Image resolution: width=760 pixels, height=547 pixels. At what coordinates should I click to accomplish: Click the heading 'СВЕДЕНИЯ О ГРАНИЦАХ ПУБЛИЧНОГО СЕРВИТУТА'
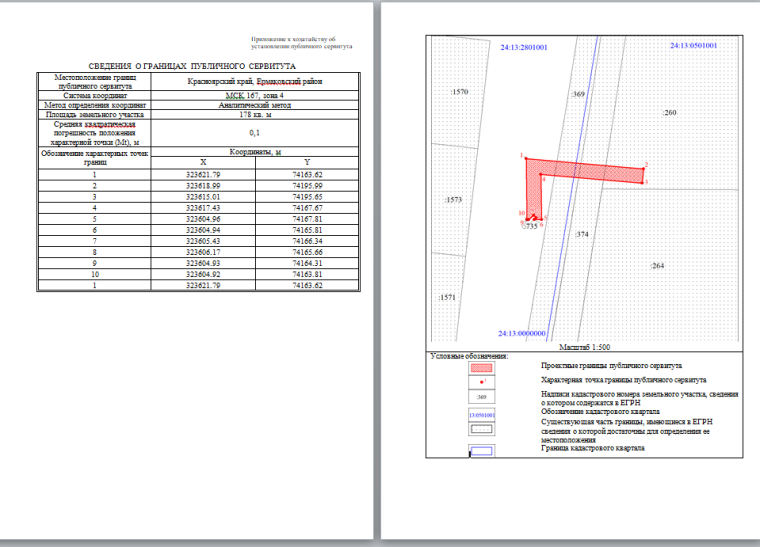[x=192, y=66]
